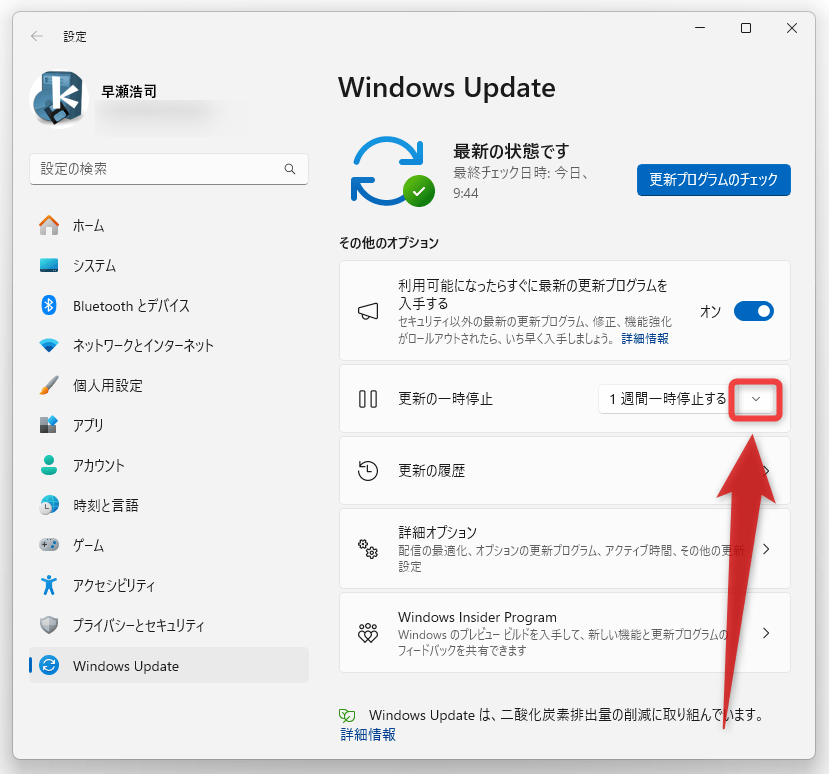Toggle off getting latest updates switch
829x774 pixels.
click(753, 311)
